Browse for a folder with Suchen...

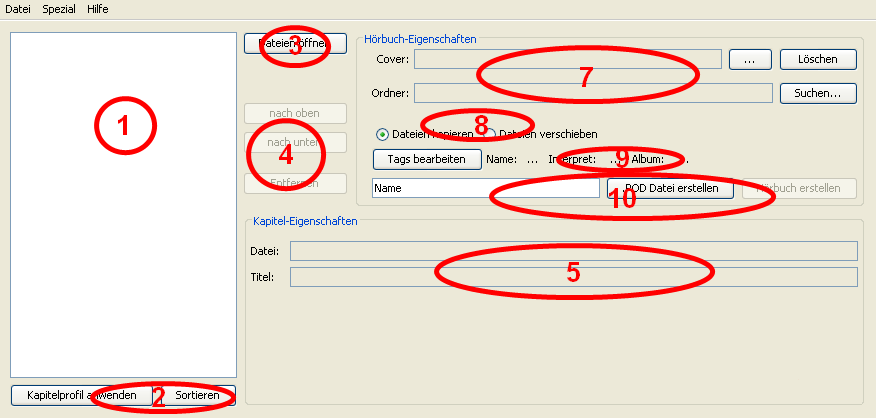pyautogui.click(x=818, y=93)
